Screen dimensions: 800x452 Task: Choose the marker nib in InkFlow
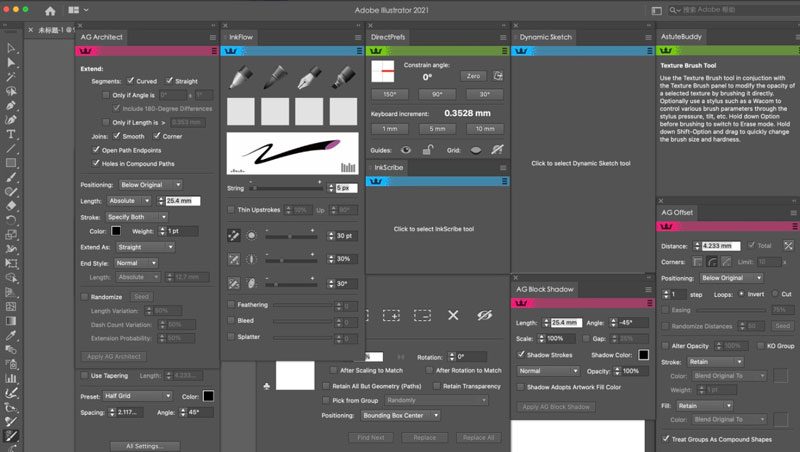point(343,78)
